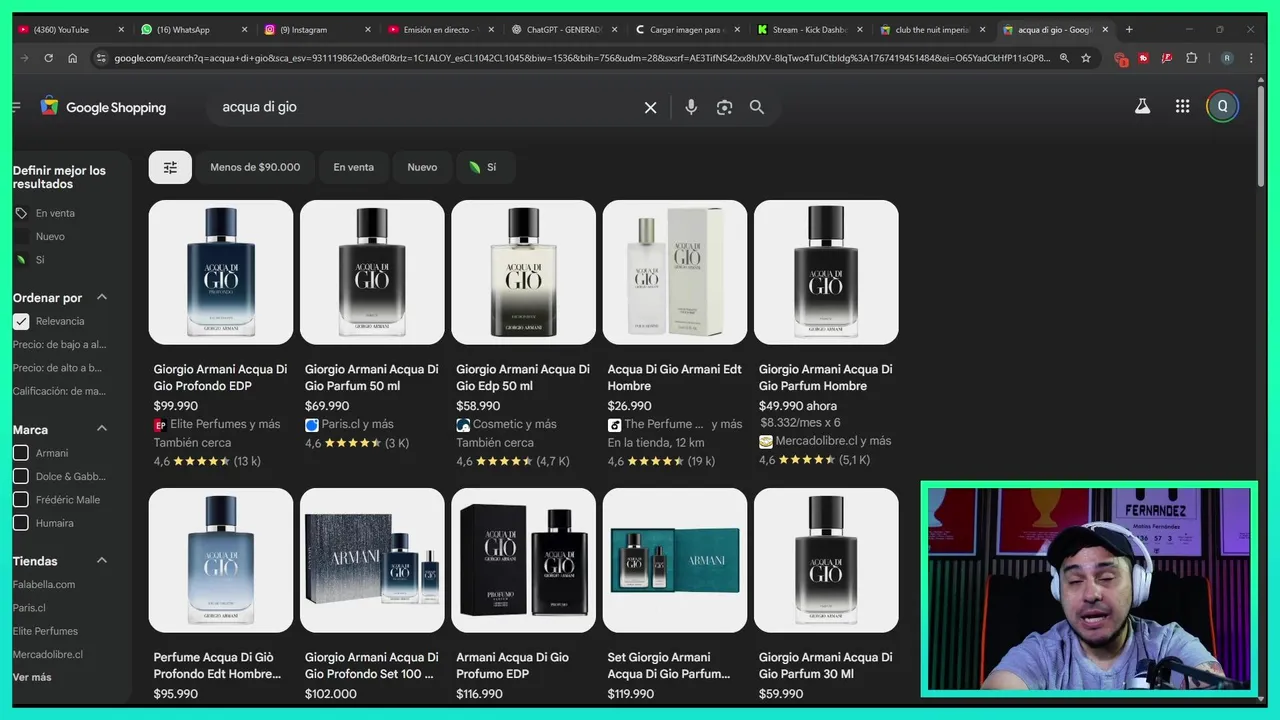Apply the 'Sí' leaf filter chip
Screen dimensions: 1280x720
pyautogui.click(x=484, y=167)
